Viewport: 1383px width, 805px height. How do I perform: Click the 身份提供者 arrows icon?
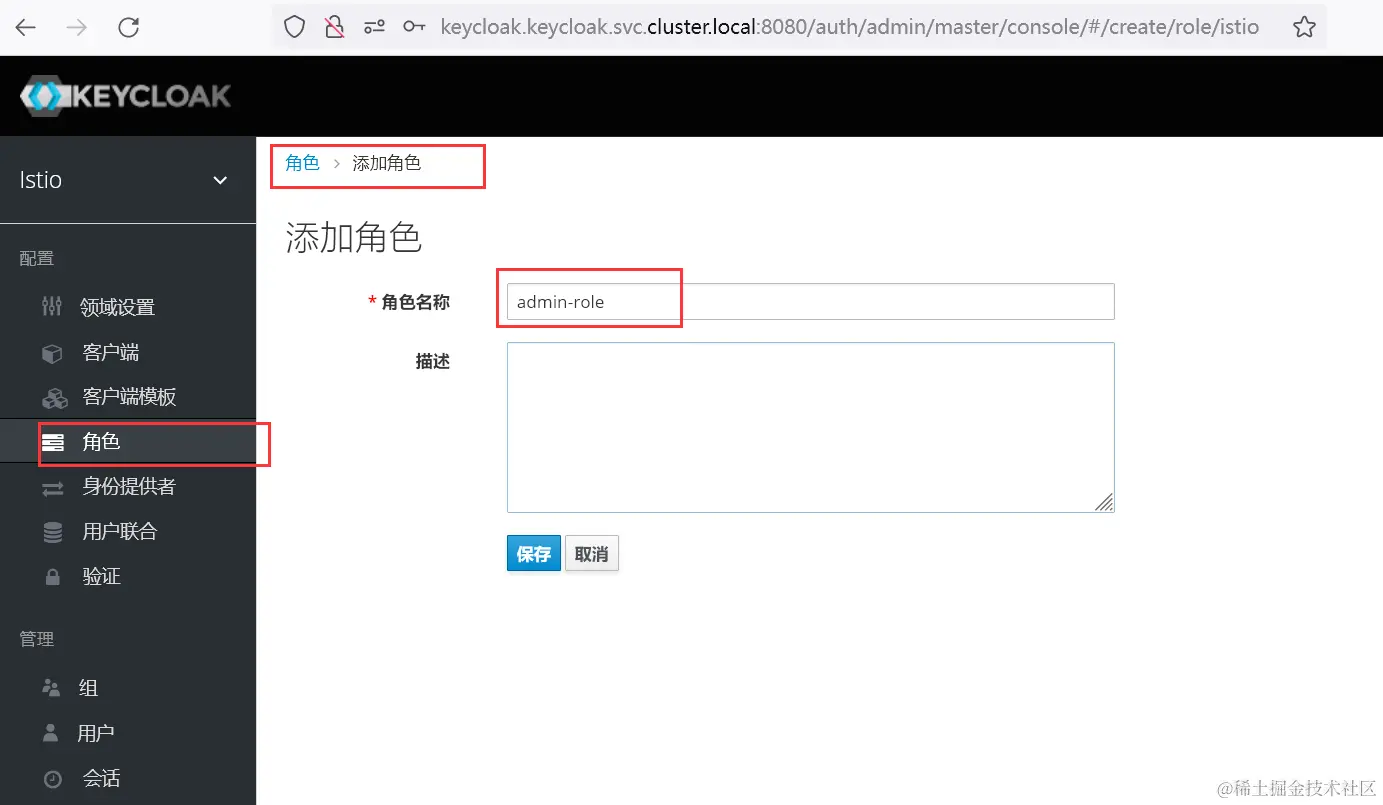tap(53, 488)
